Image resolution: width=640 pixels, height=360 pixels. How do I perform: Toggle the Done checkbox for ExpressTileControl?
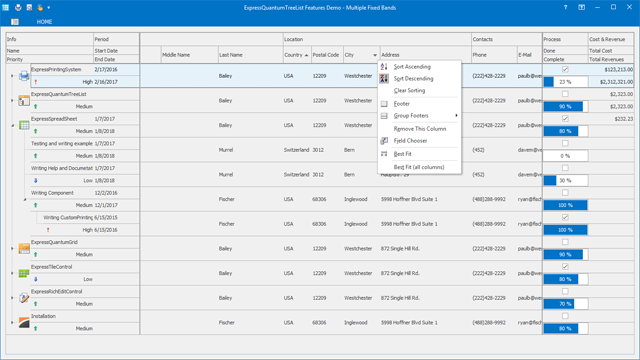tap(565, 267)
